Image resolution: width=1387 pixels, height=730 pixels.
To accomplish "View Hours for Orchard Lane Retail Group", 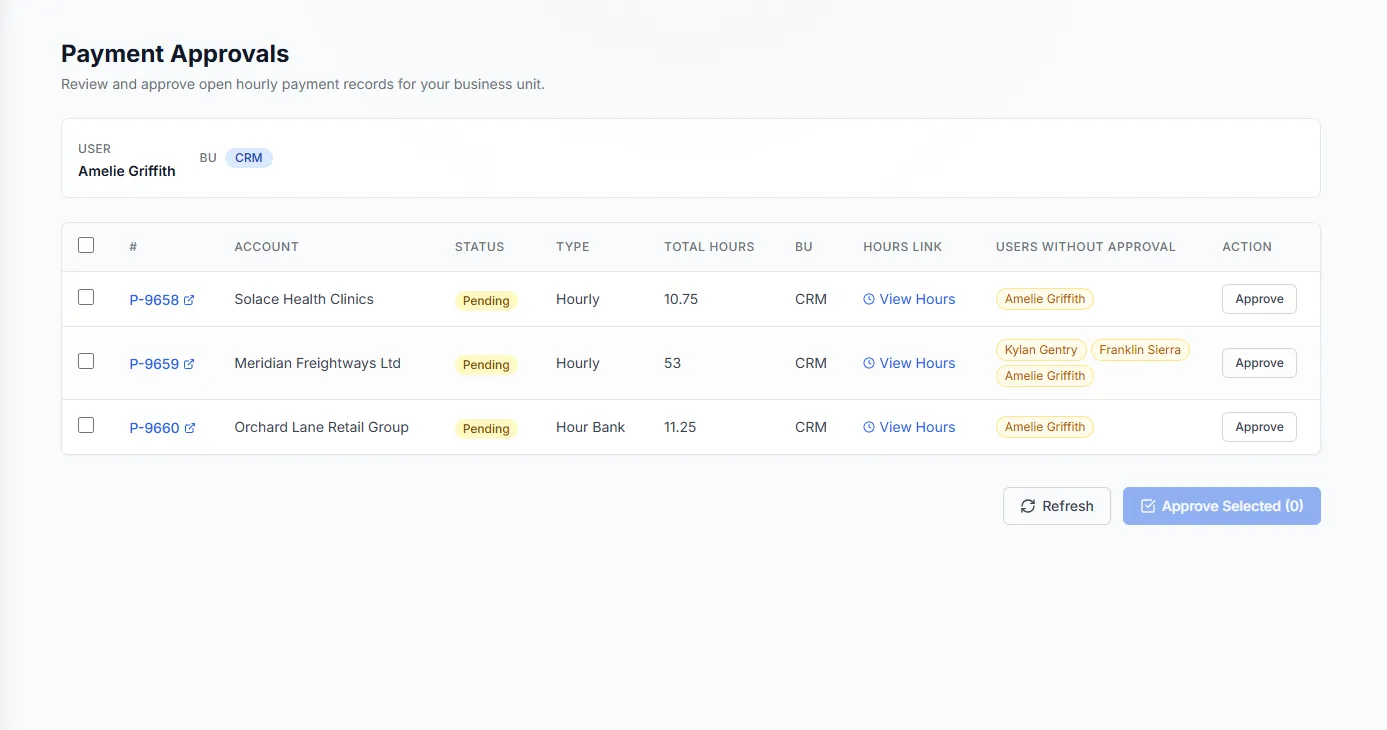I will click(909, 427).
